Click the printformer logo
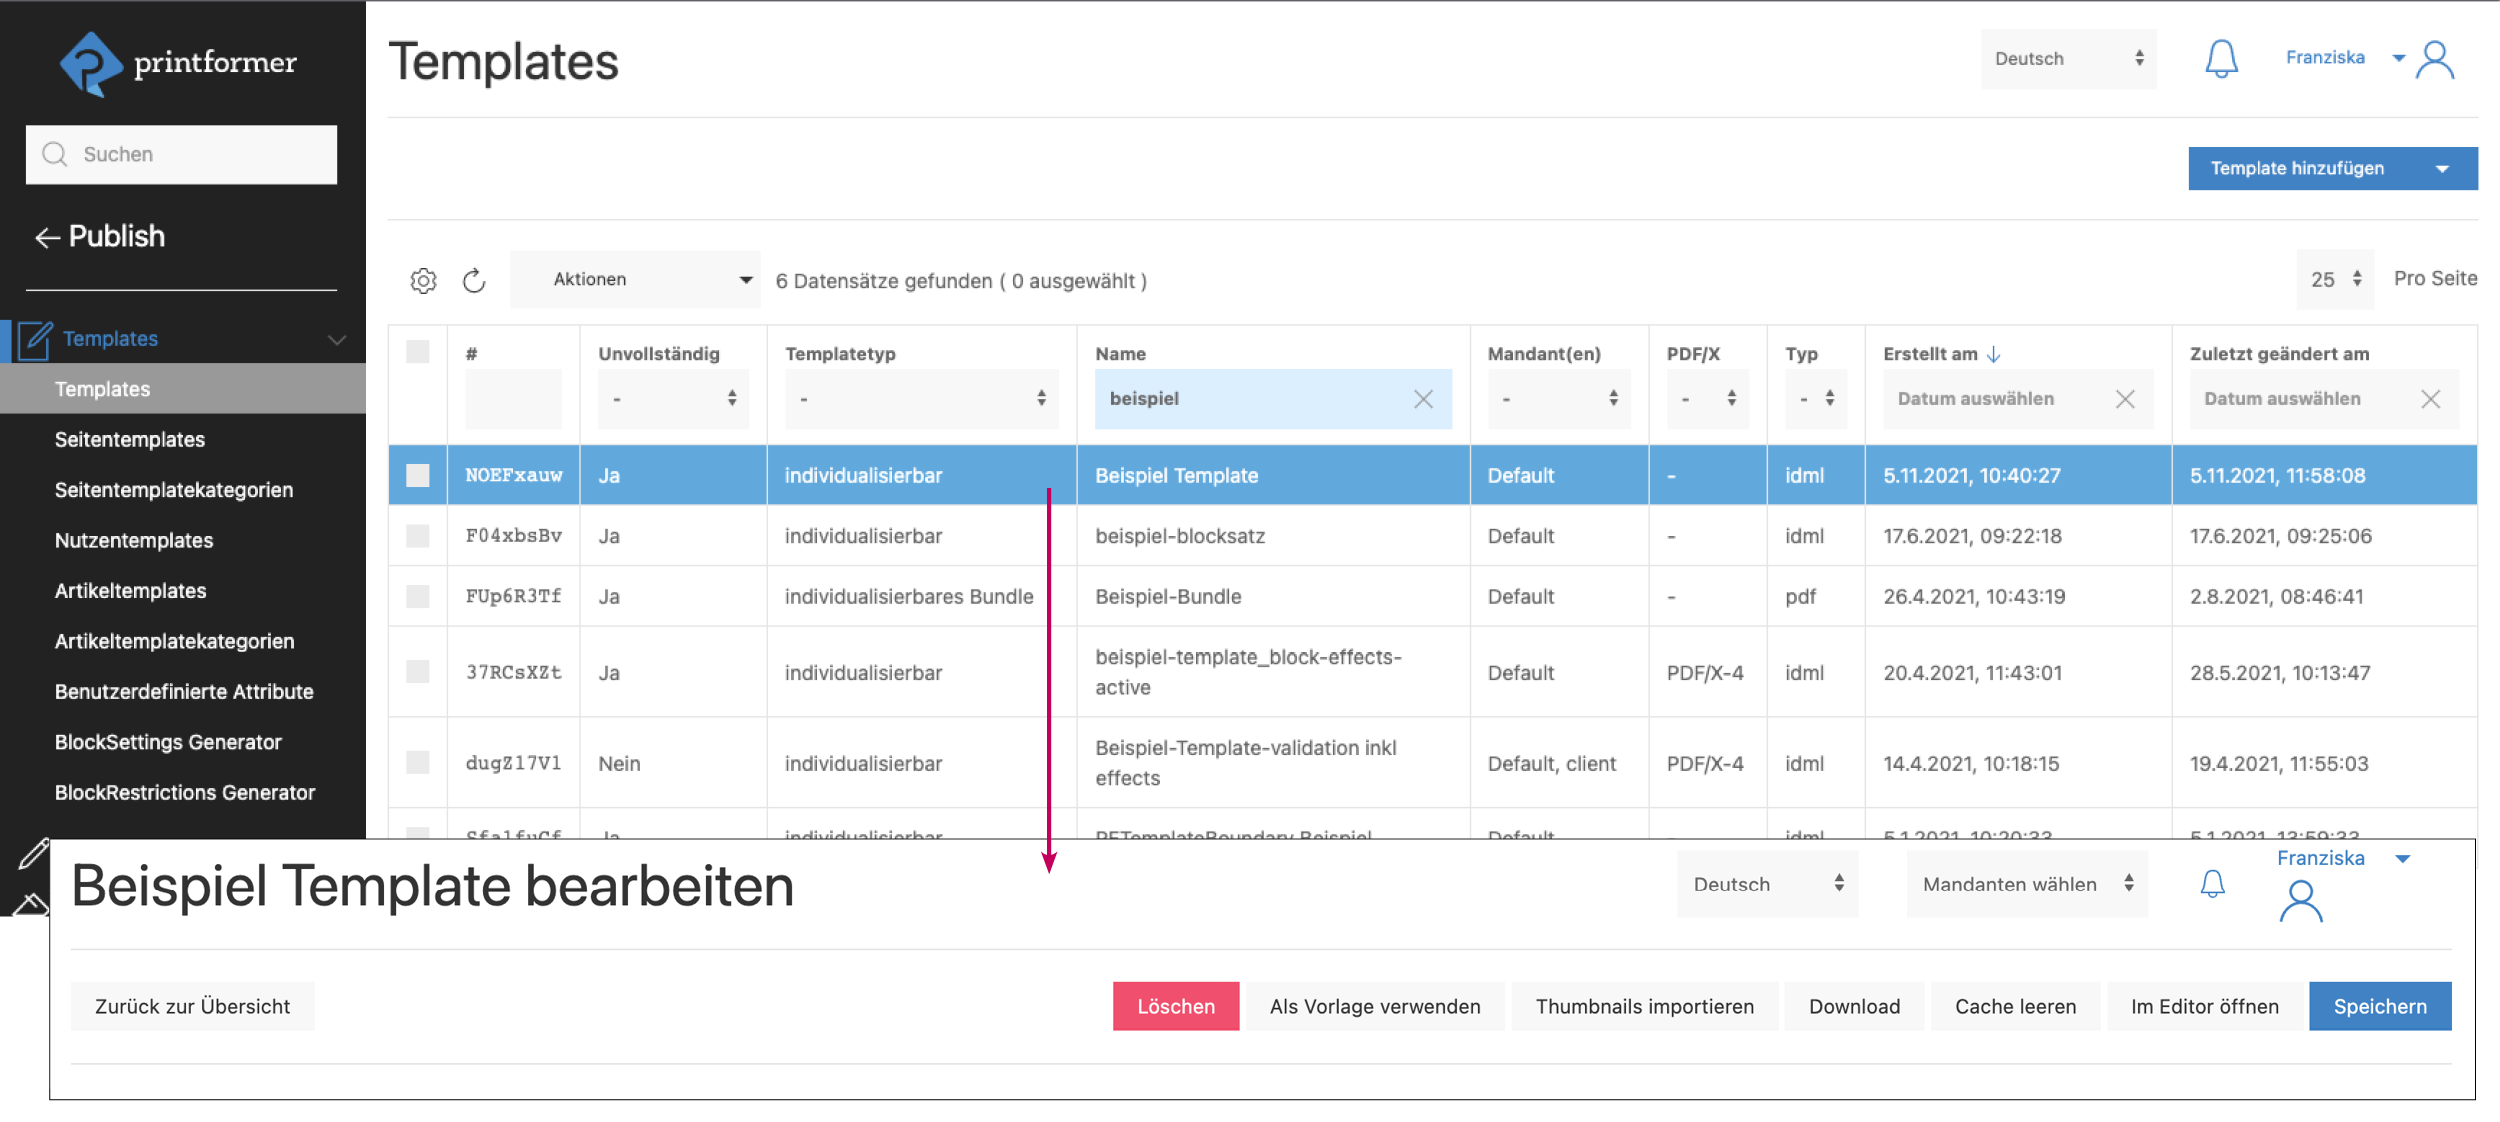Image resolution: width=2500 pixels, height=1122 pixels. [180, 63]
